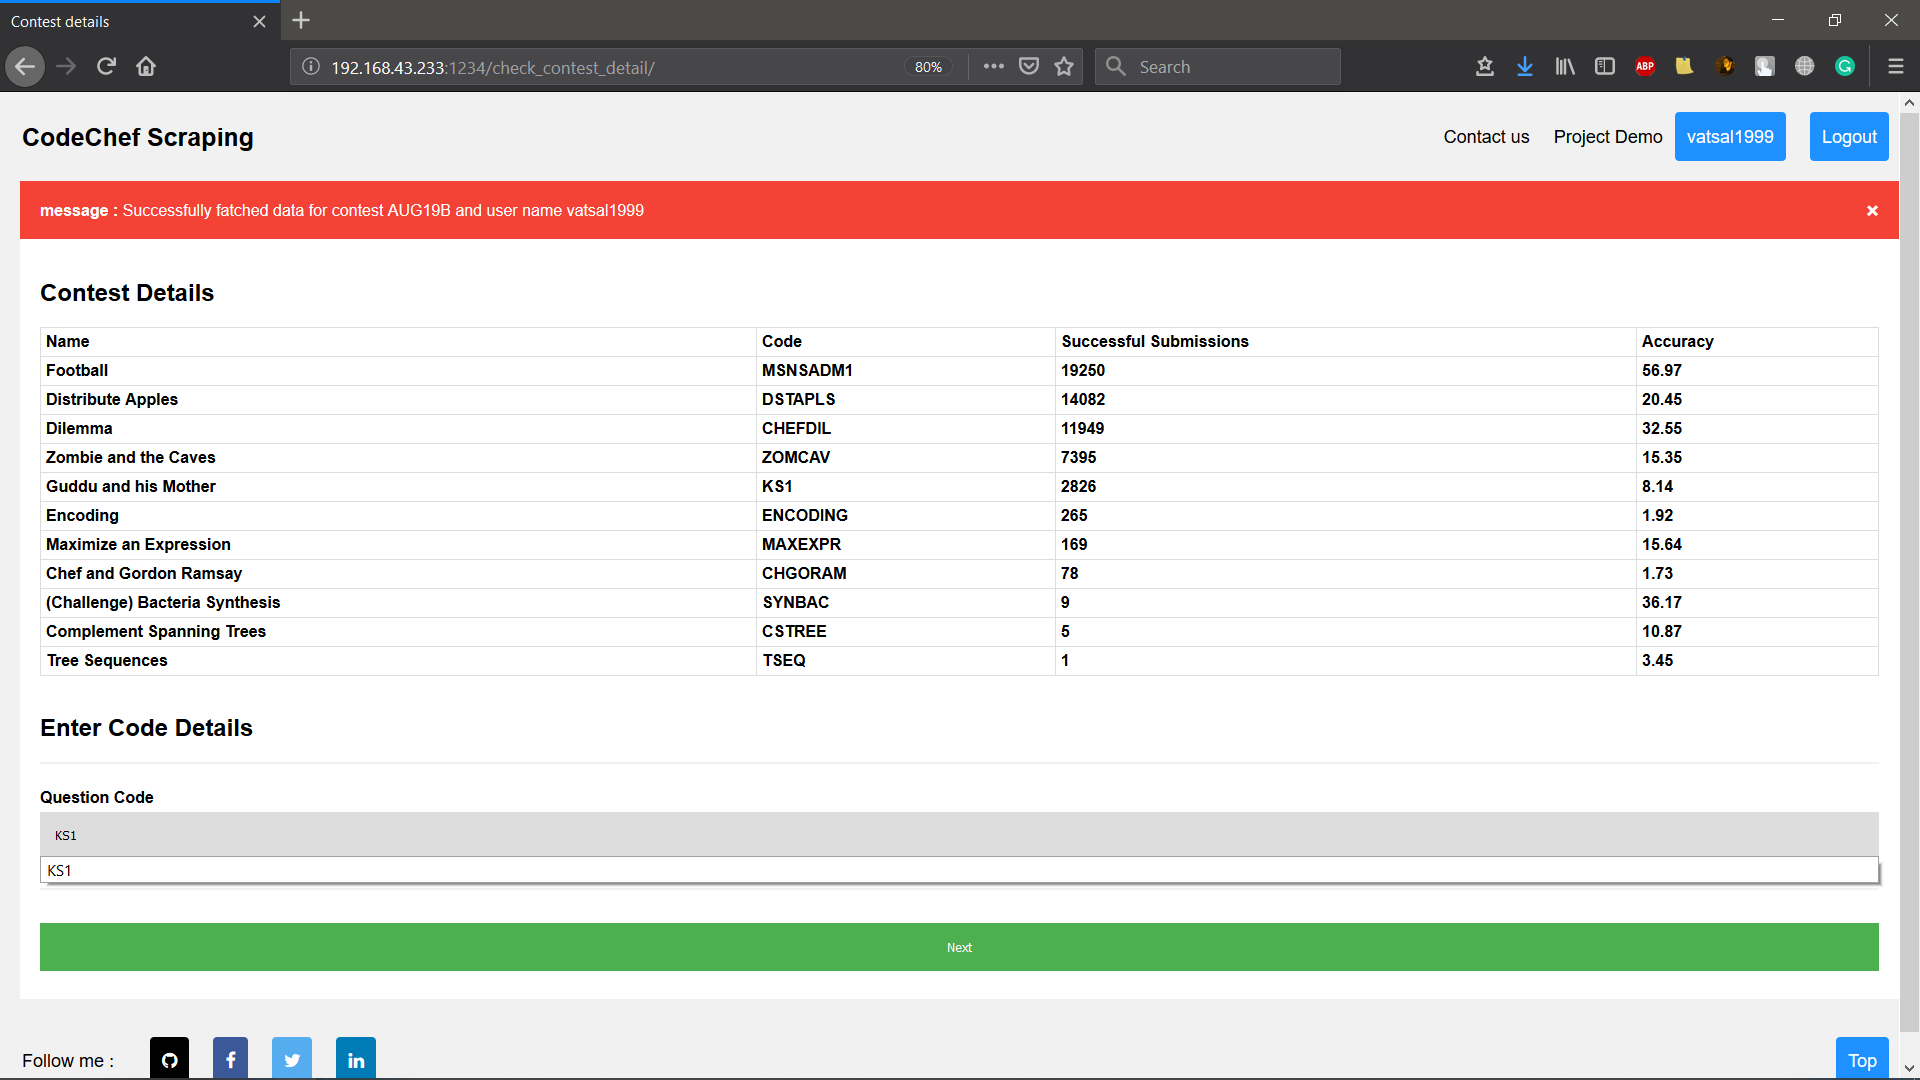Open Firefox hamburger menu
1920x1080 pixels.
[x=1895, y=67]
